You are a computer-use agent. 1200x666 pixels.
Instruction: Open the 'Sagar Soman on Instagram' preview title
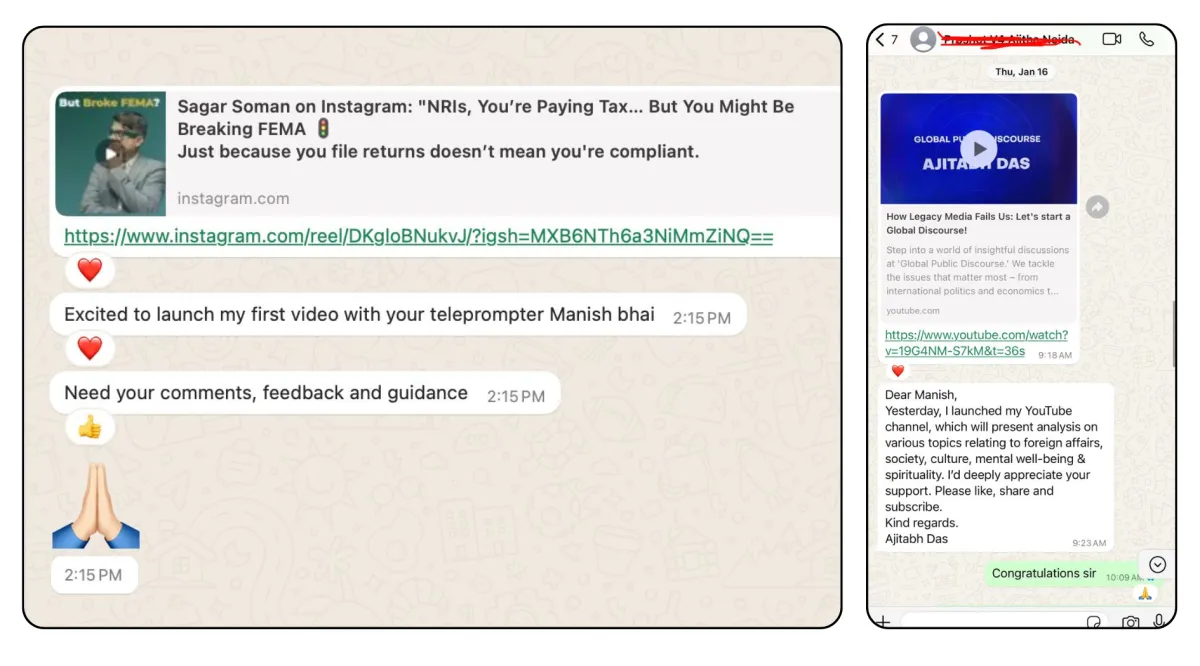[x=486, y=129]
